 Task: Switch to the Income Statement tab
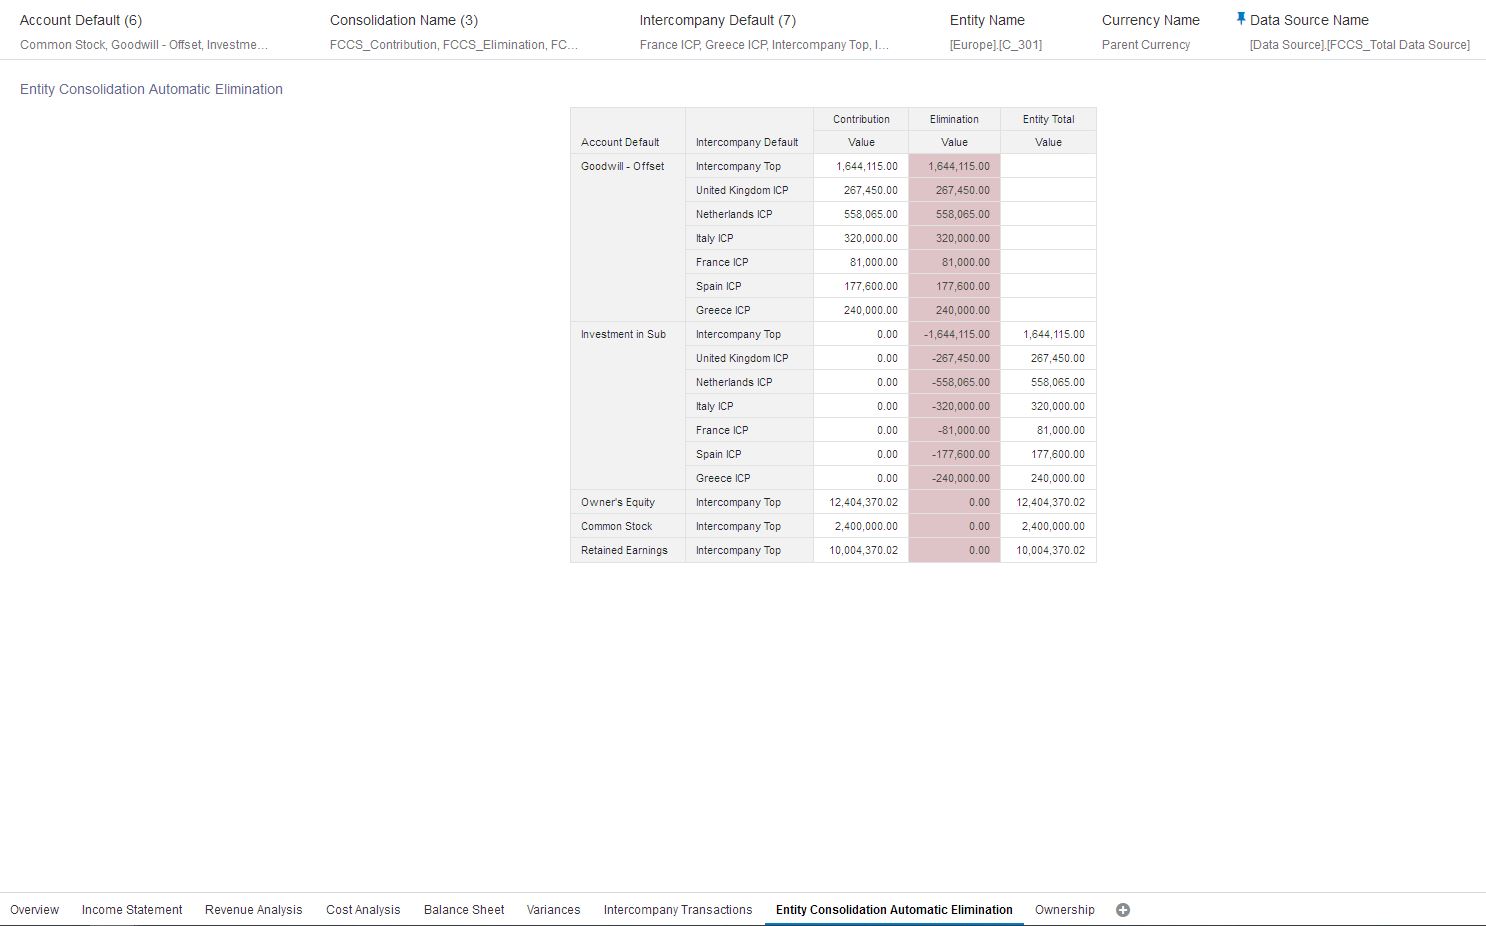(x=131, y=909)
